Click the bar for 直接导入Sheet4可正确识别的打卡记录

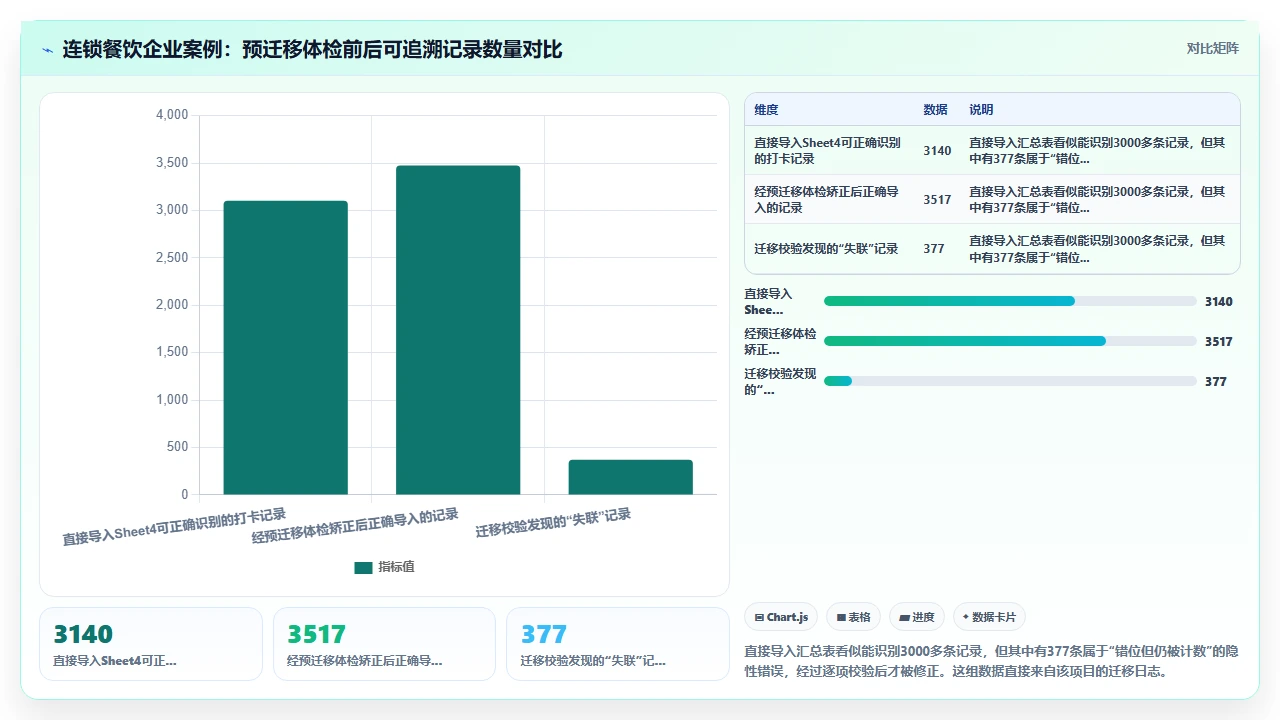pyautogui.click(x=285, y=347)
